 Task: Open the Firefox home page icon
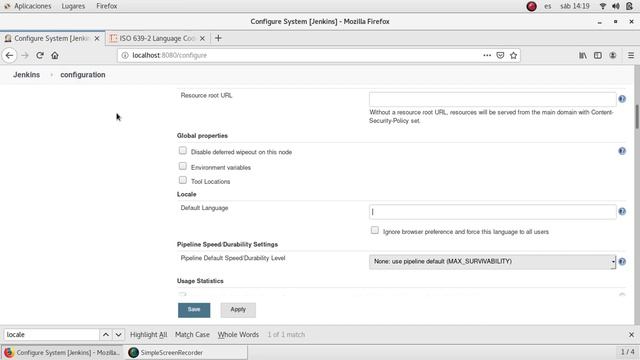[55, 55]
